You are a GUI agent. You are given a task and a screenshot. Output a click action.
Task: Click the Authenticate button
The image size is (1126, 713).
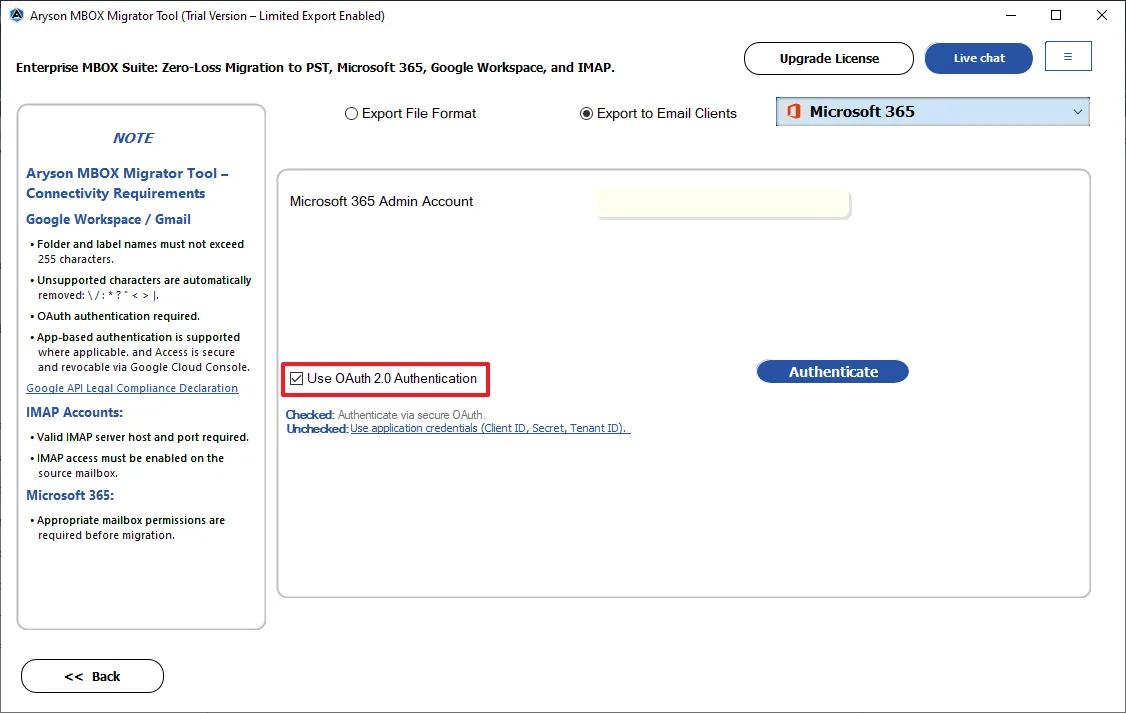(x=832, y=372)
